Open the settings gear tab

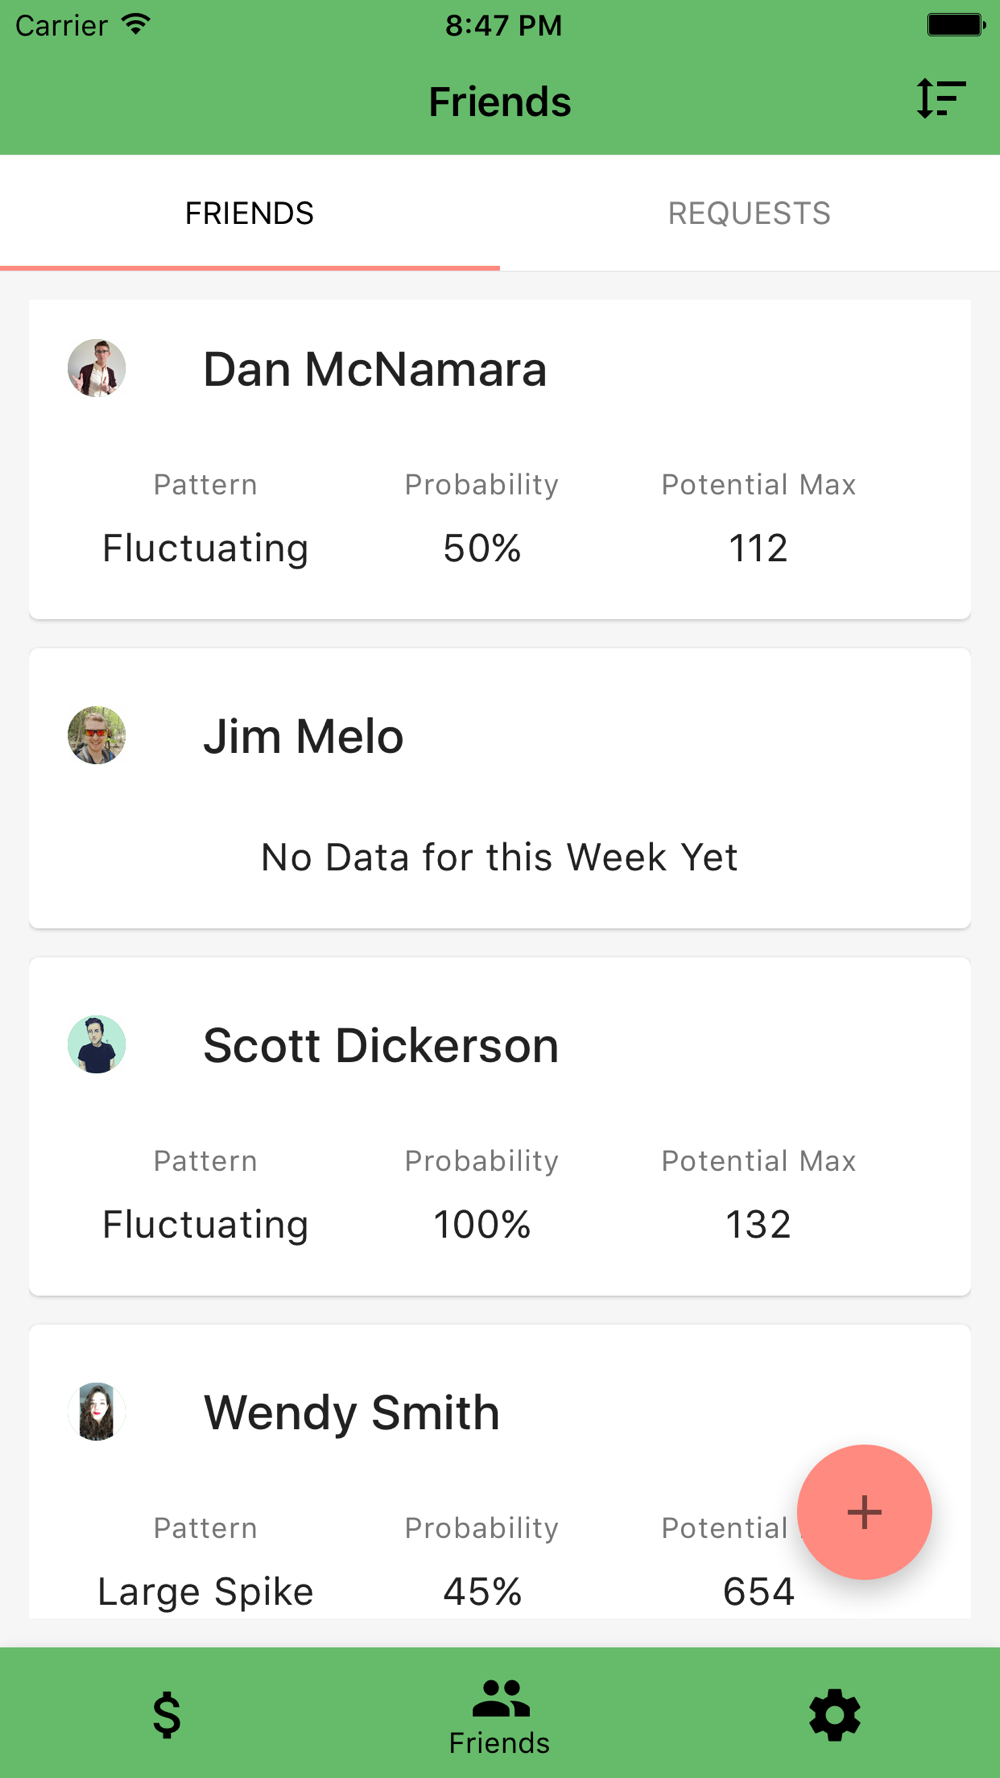(834, 1715)
